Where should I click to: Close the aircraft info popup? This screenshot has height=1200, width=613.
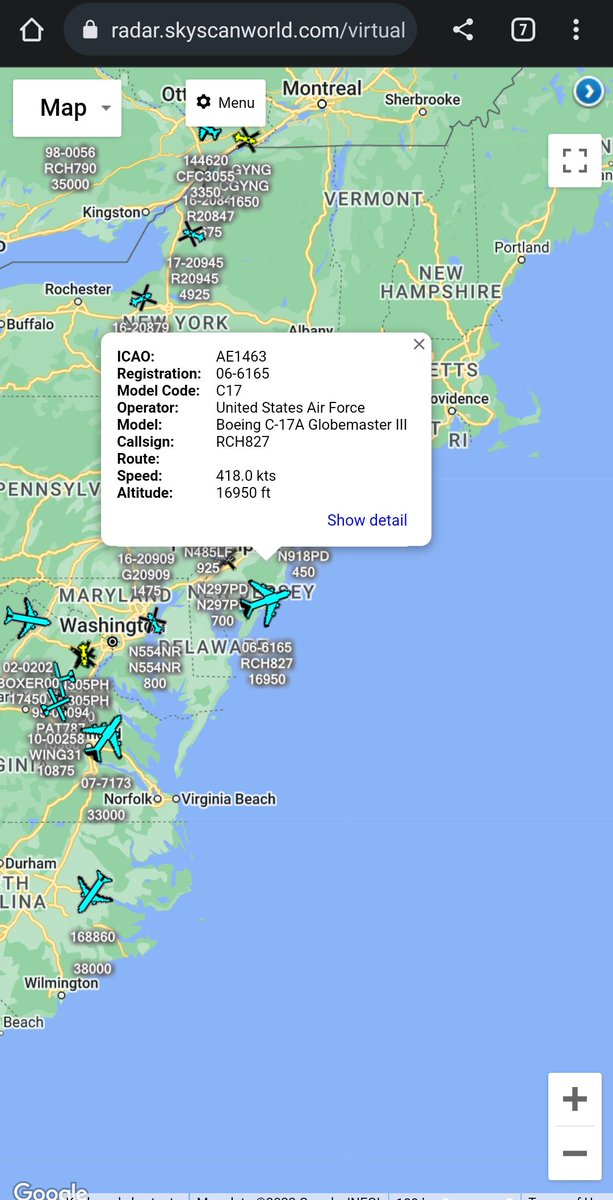419,344
